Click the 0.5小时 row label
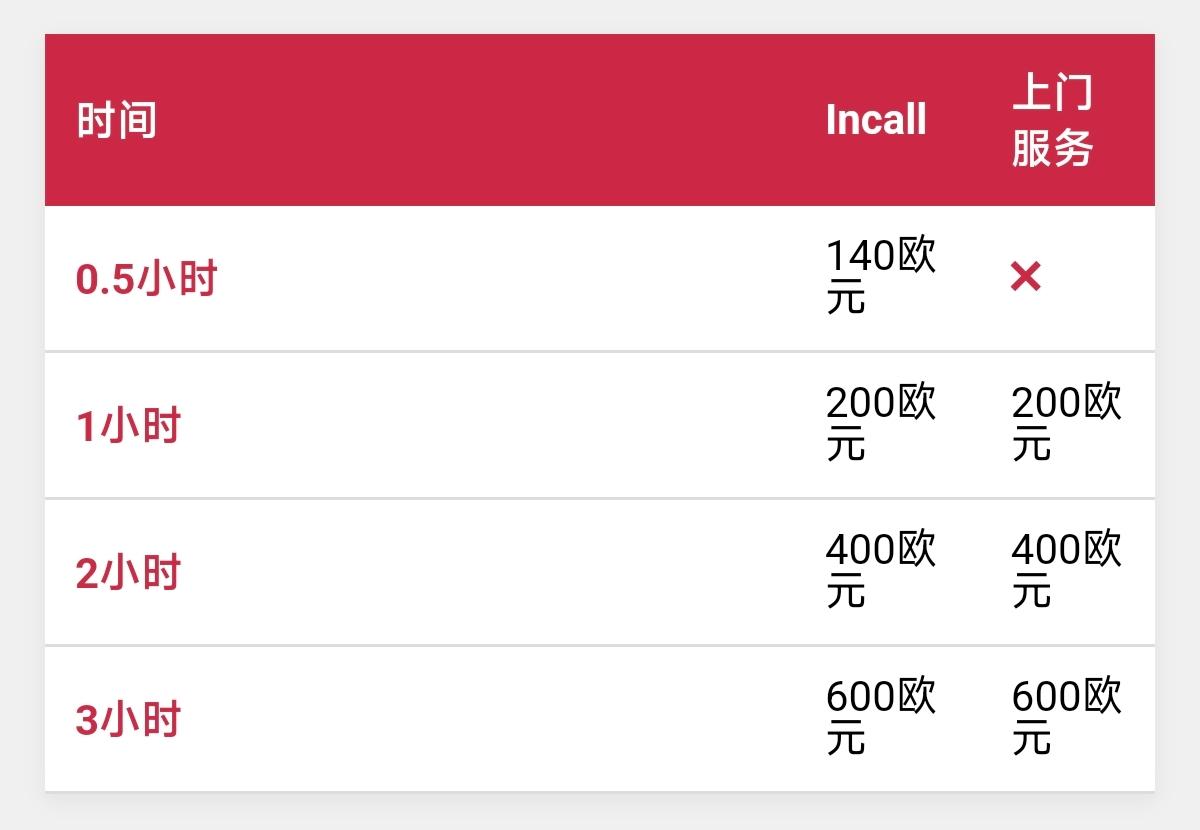Viewport: 1200px width, 830px height. pyautogui.click(x=147, y=279)
